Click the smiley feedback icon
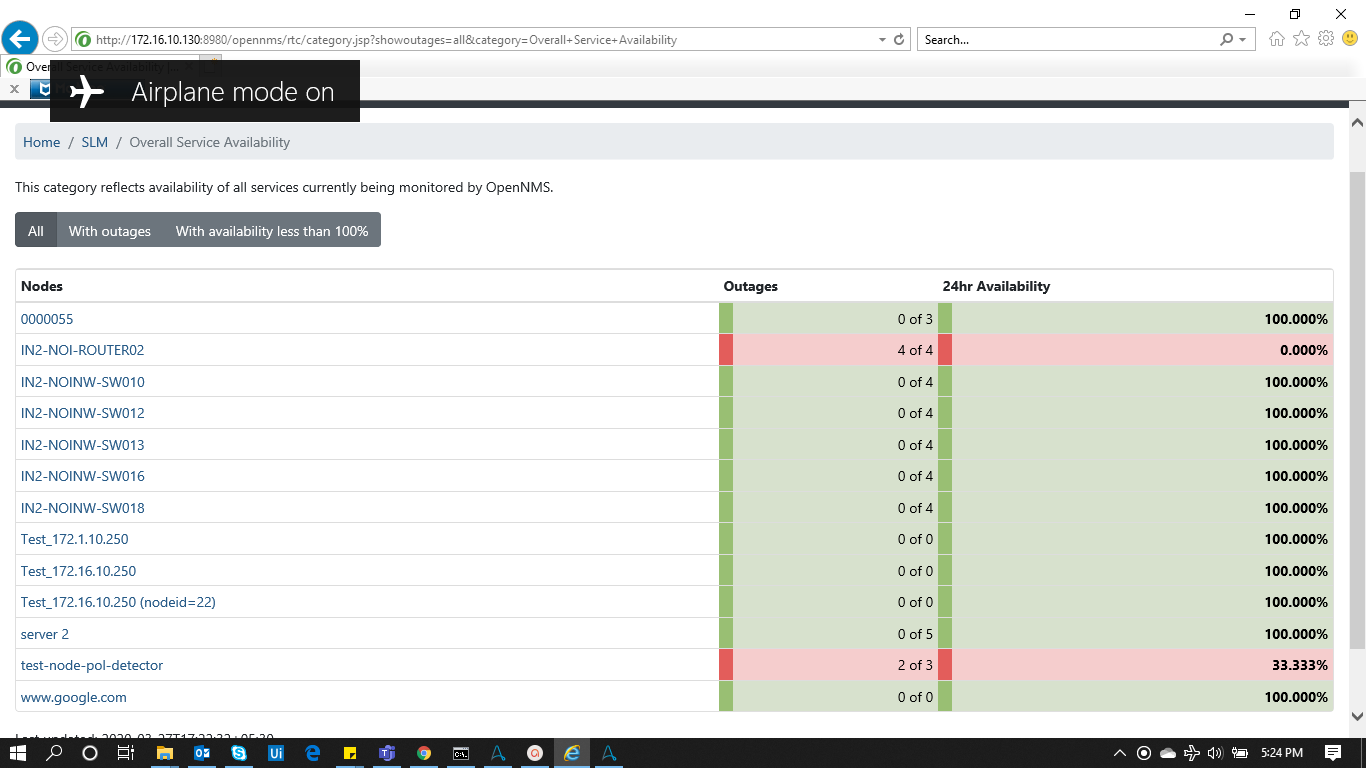Viewport: 1366px width, 768px height. coord(1350,39)
